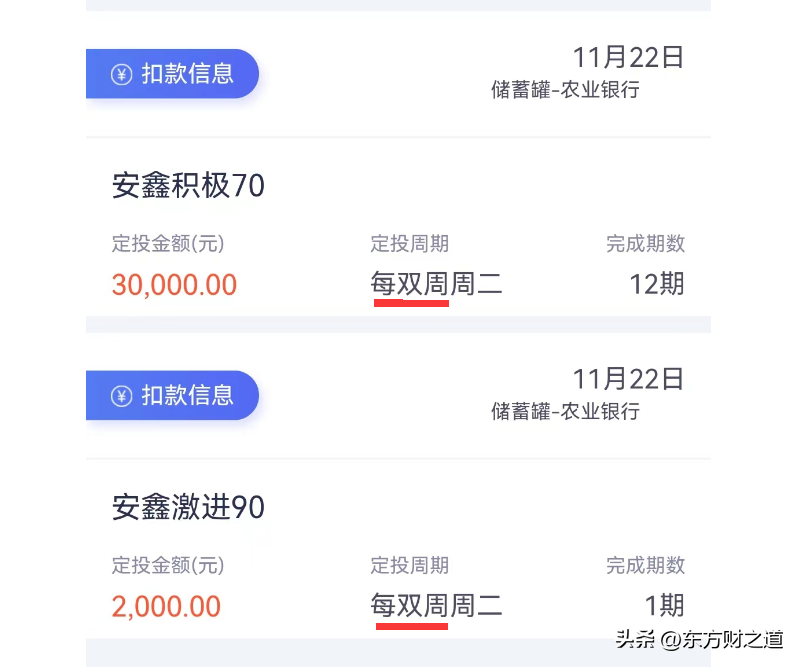Select the 安鑫激进90 fund title
The width and height of the screenshot is (801, 667).
[x=187, y=508]
